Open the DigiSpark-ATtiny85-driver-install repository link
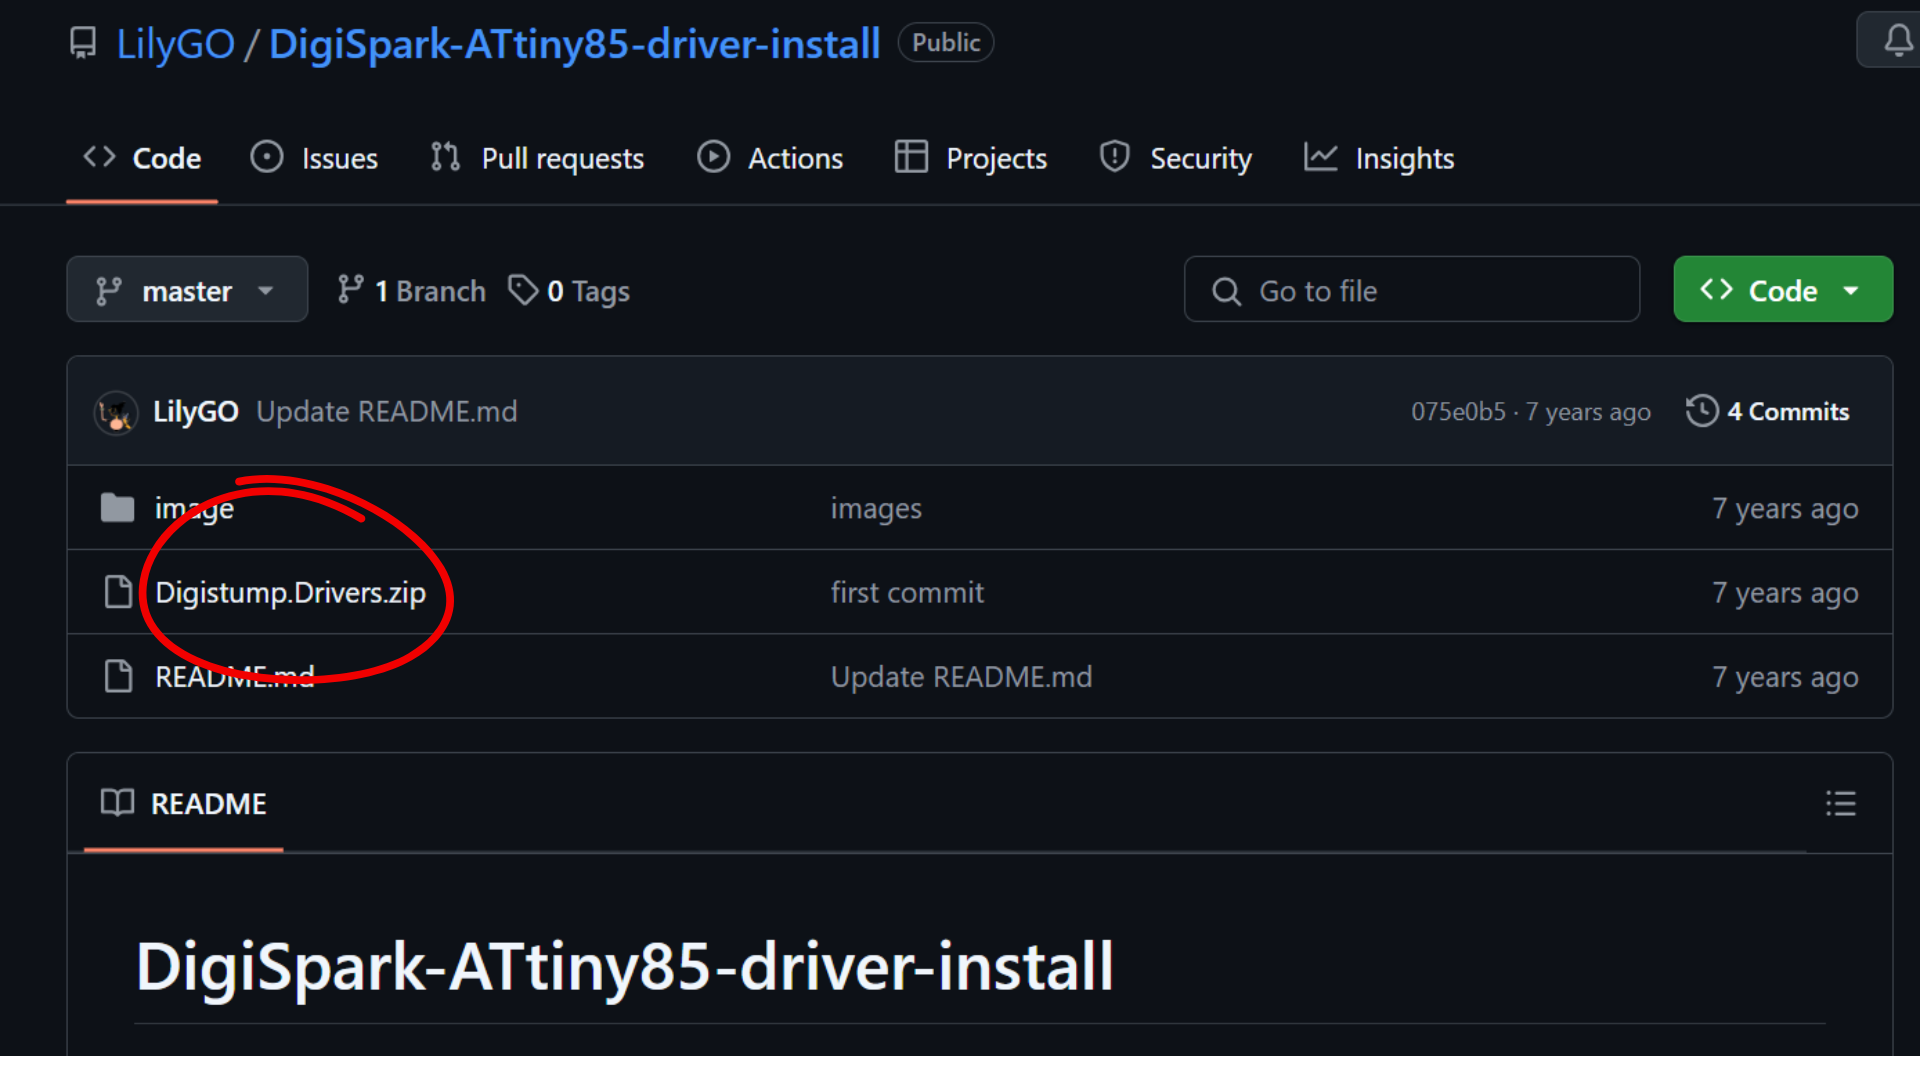 pyautogui.click(x=575, y=44)
